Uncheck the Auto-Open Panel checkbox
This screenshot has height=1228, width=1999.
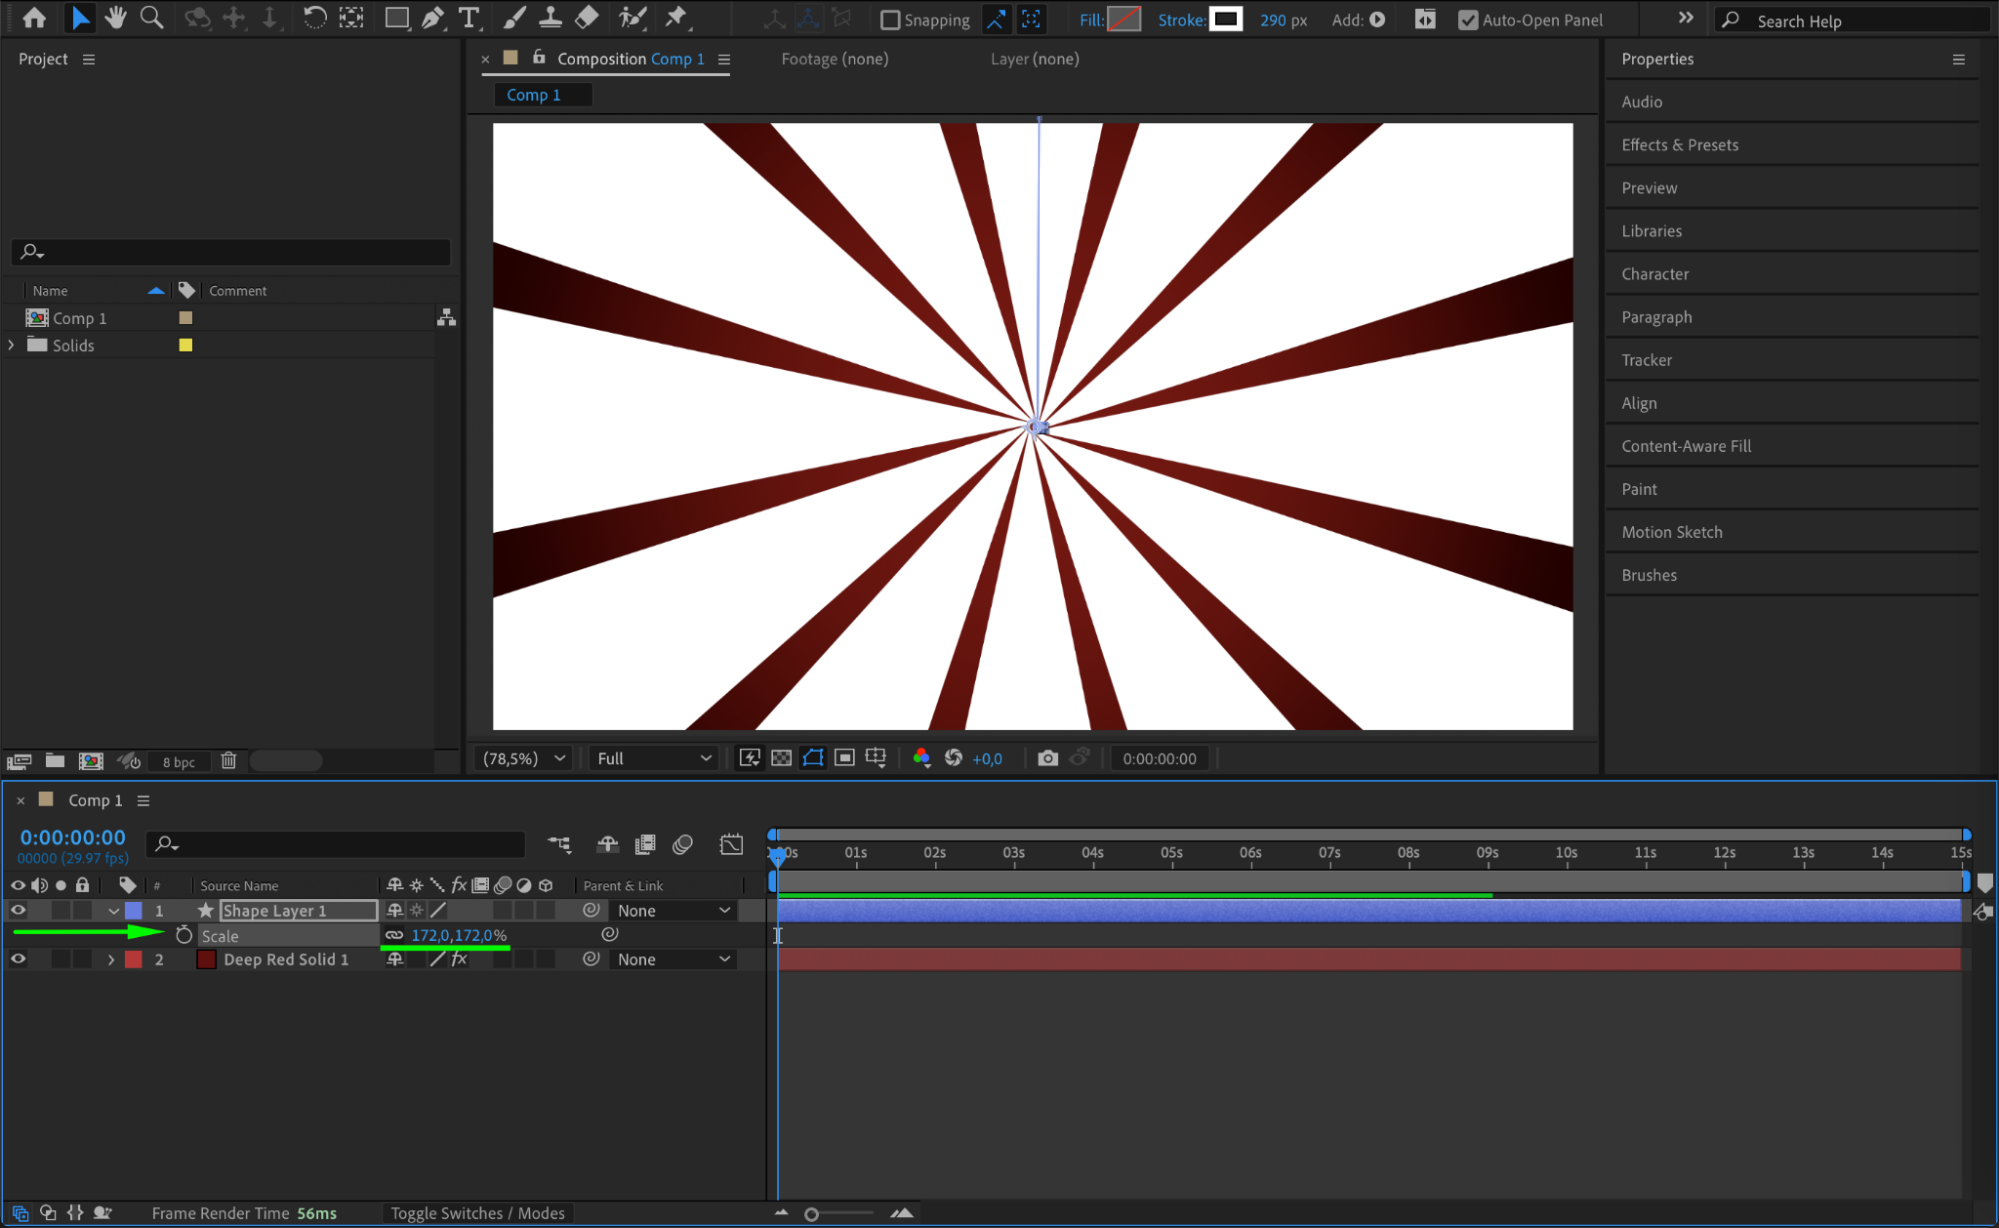tap(1468, 20)
